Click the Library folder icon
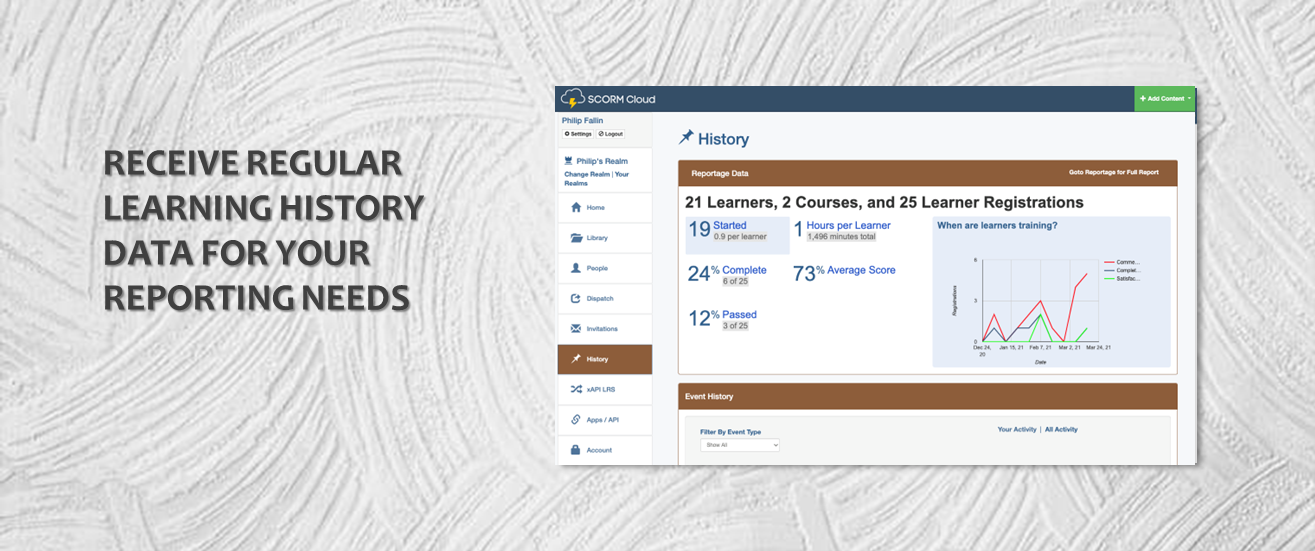Screen dimensions: 1315x551 [x=576, y=238]
